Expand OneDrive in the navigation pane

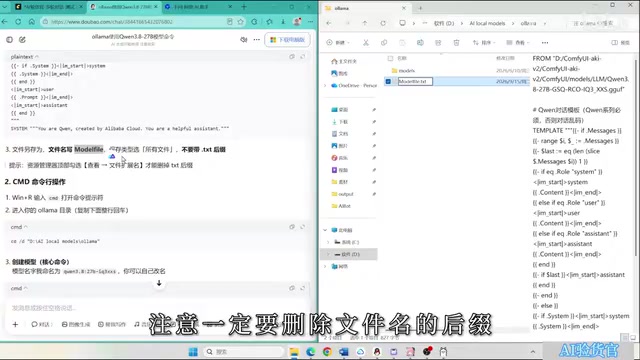click(x=325, y=86)
